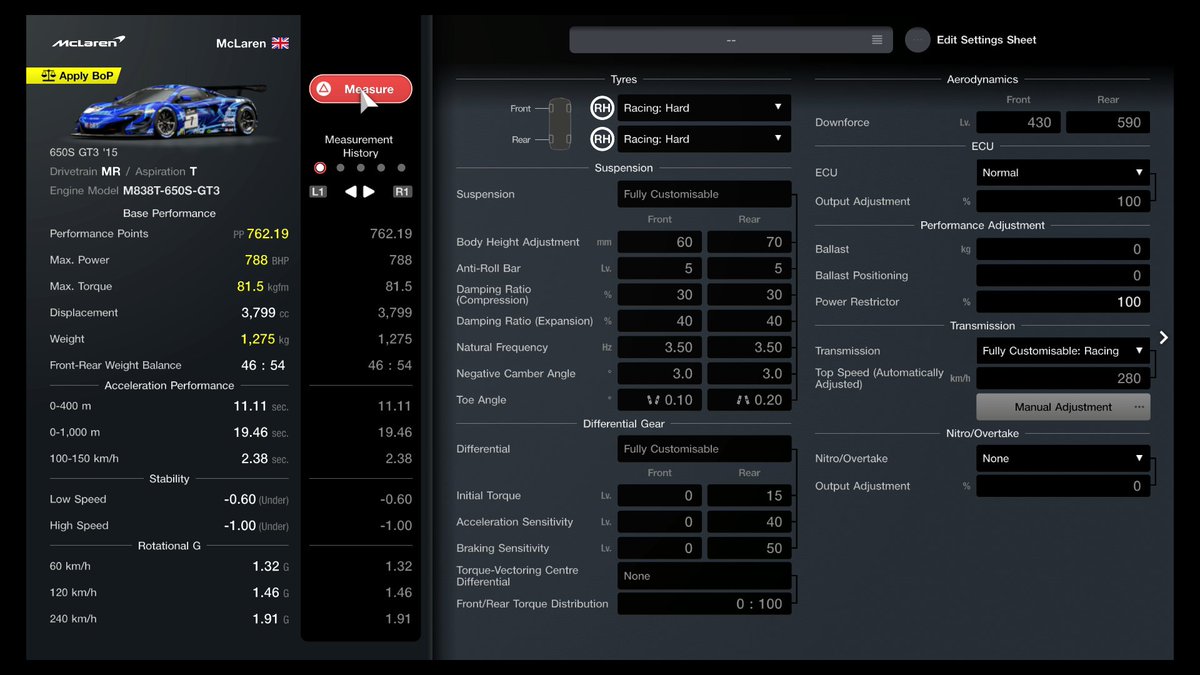Click the UK flag icon
The height and width of the screenshot is (675, 1200).
click(280, 43)
